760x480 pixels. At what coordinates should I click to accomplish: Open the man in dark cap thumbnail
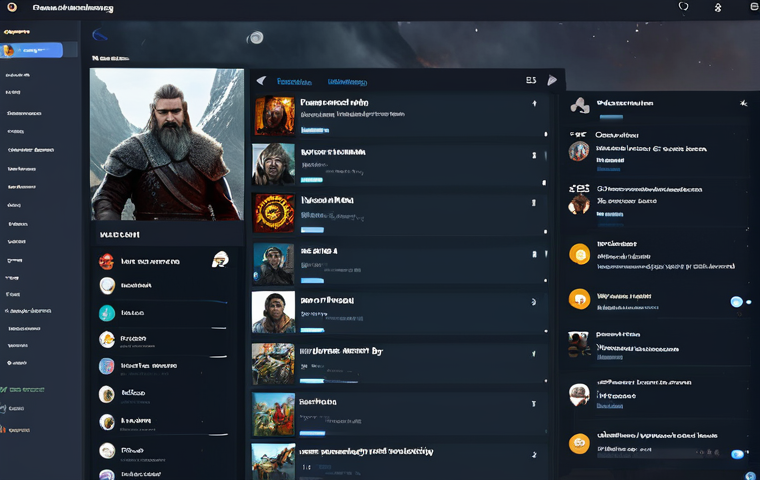tap(273, 312)
